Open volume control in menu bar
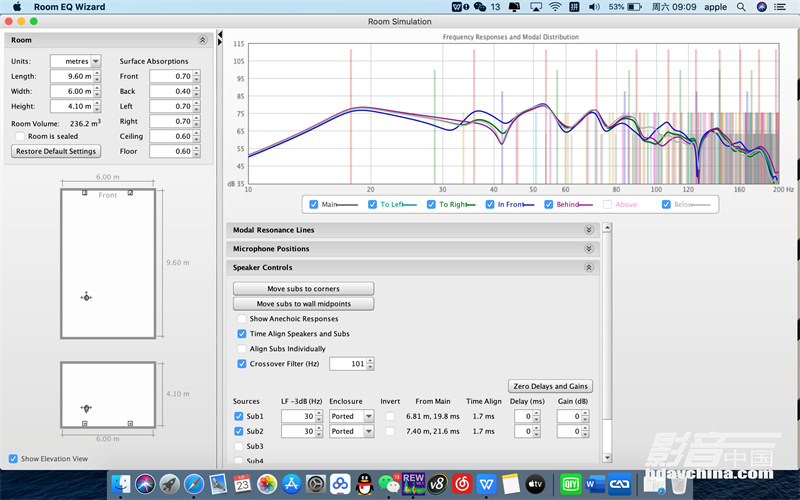This screenshot has width=800, height=500. click(x=594, y=7)
